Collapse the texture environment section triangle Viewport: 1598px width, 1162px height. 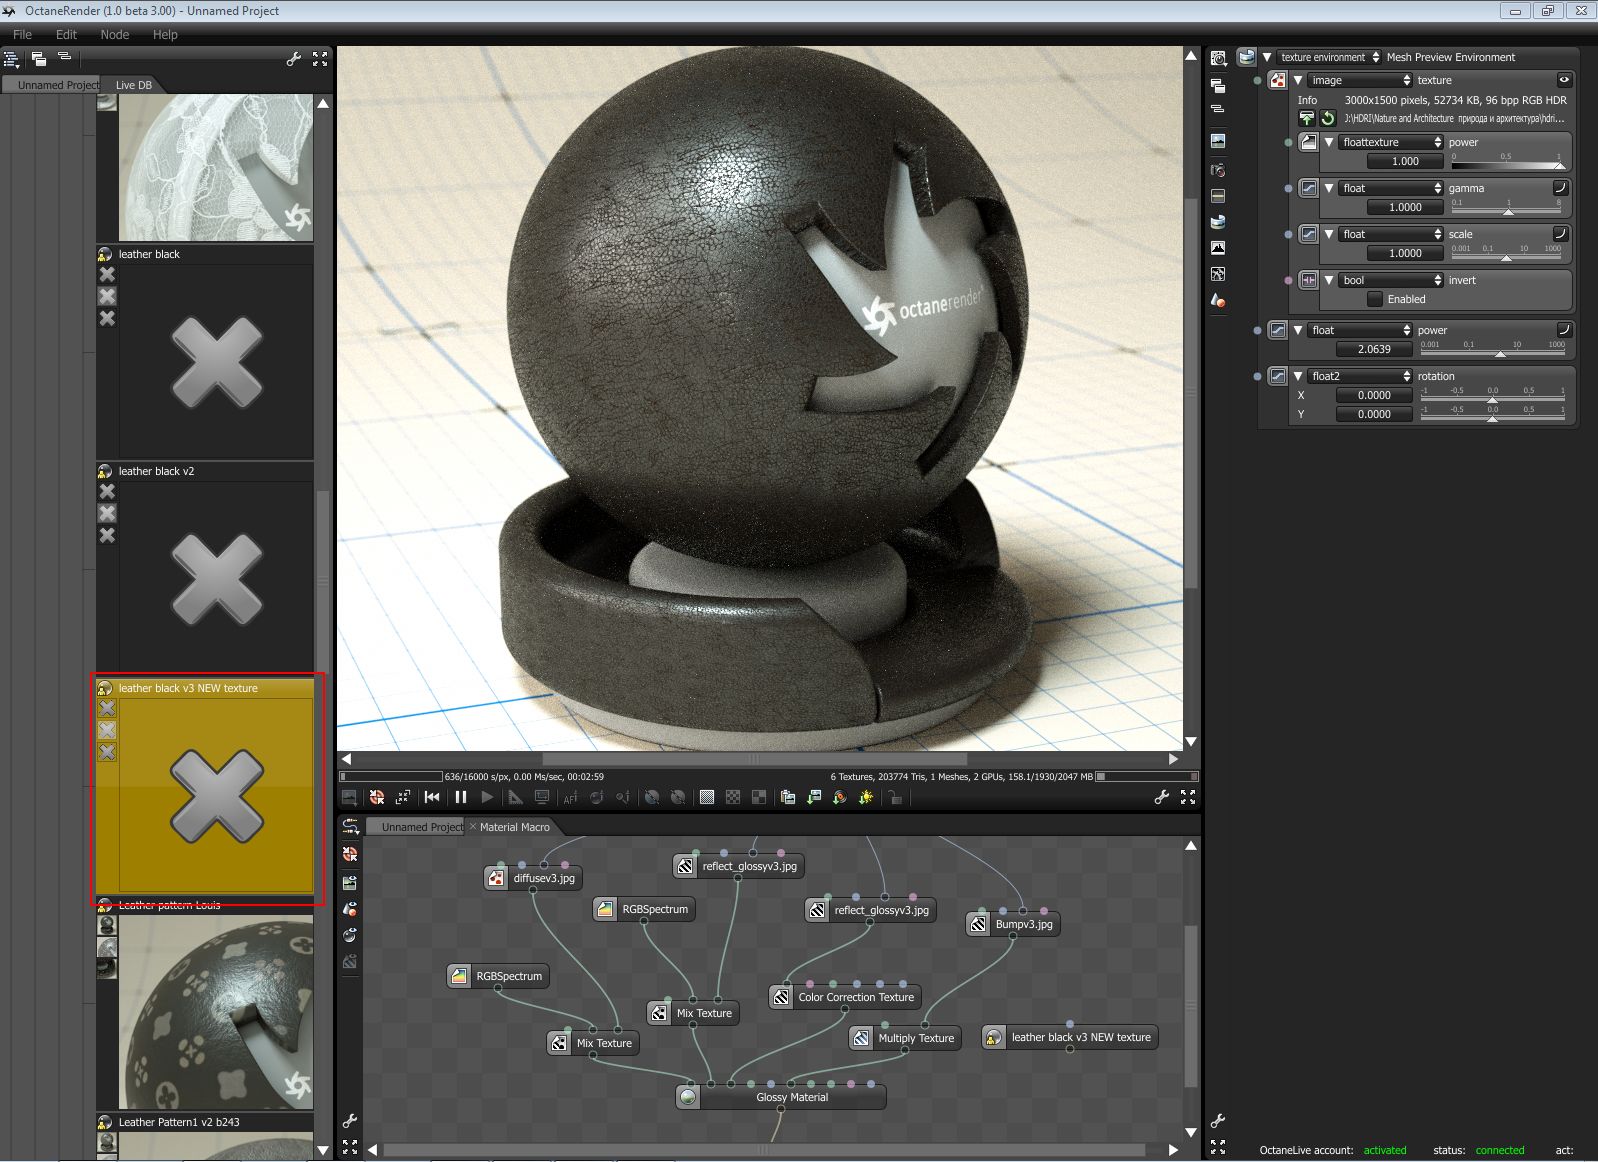(x=1267, y=57)
